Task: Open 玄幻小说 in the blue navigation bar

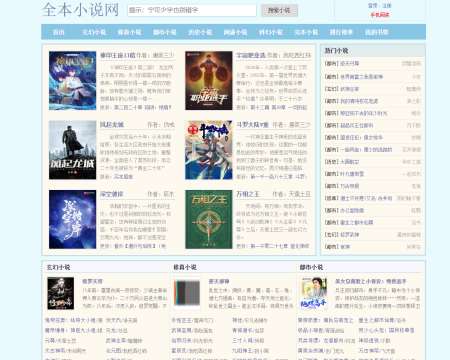Action: click(x=94, y=32)
